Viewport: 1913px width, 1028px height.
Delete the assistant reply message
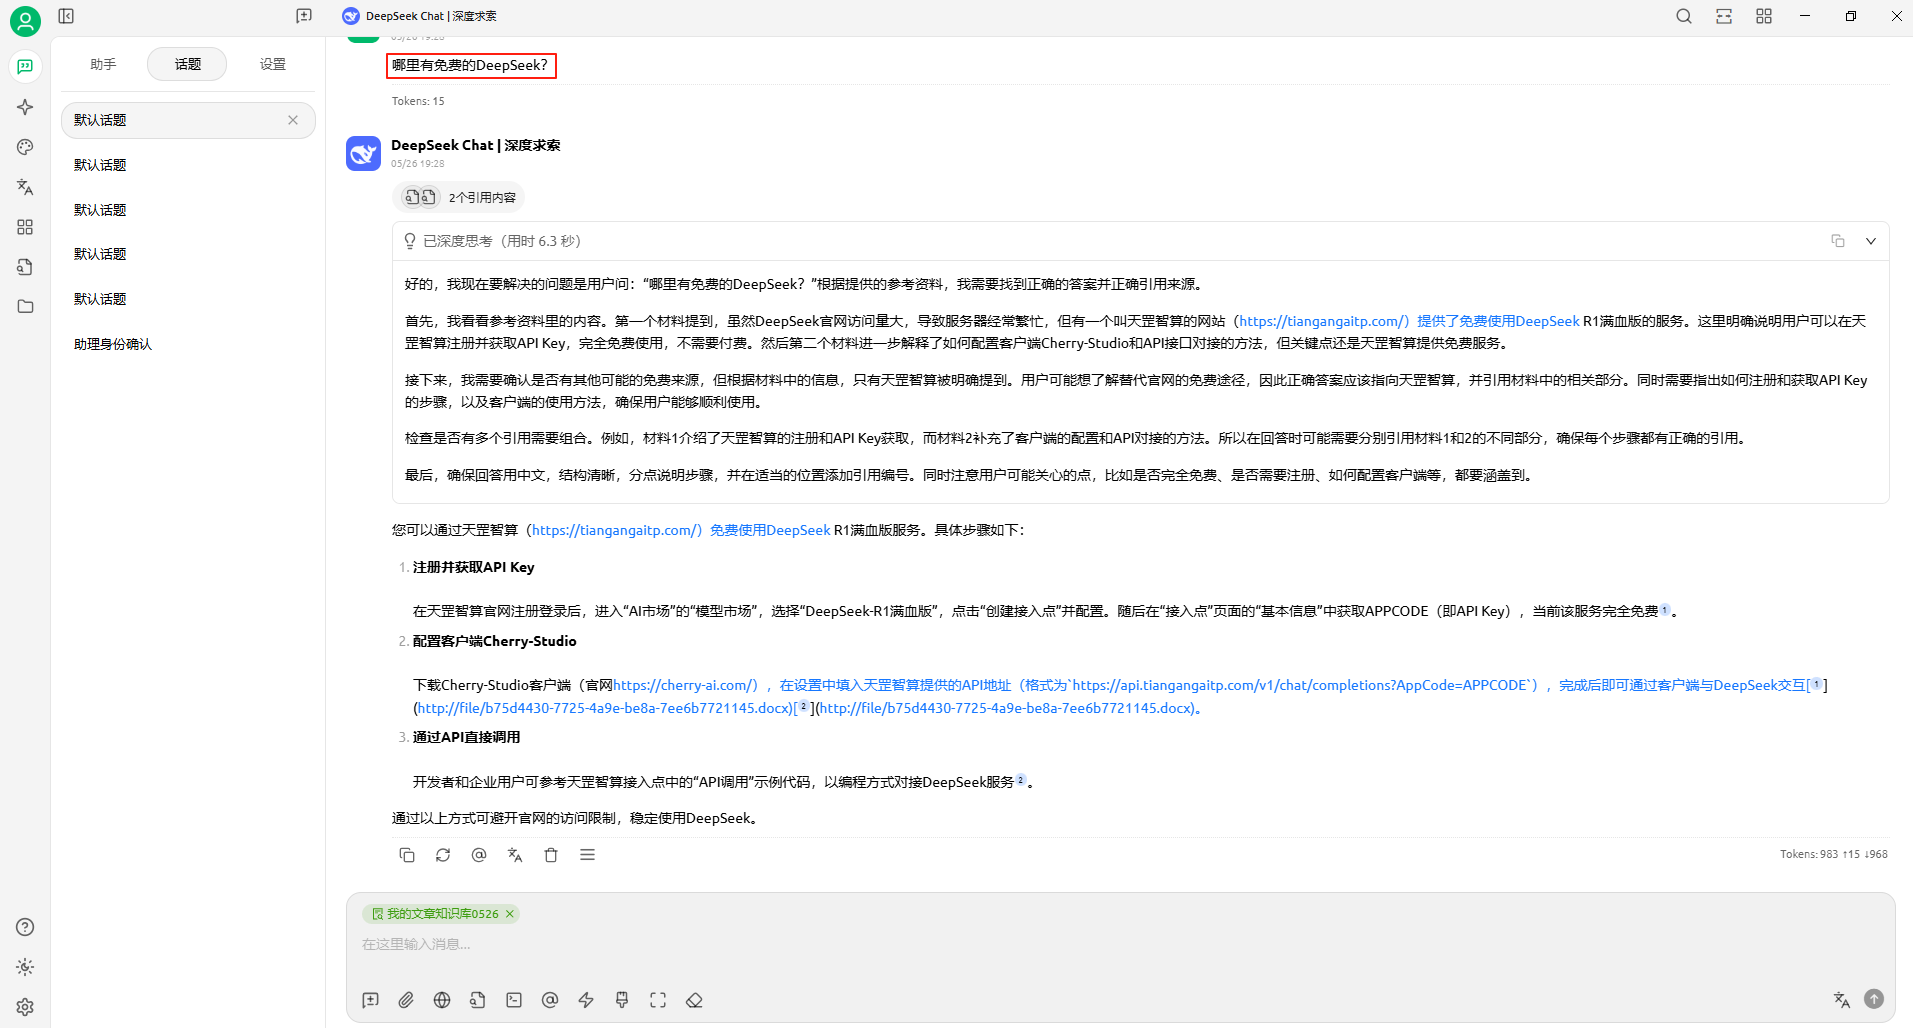[551, 855]
